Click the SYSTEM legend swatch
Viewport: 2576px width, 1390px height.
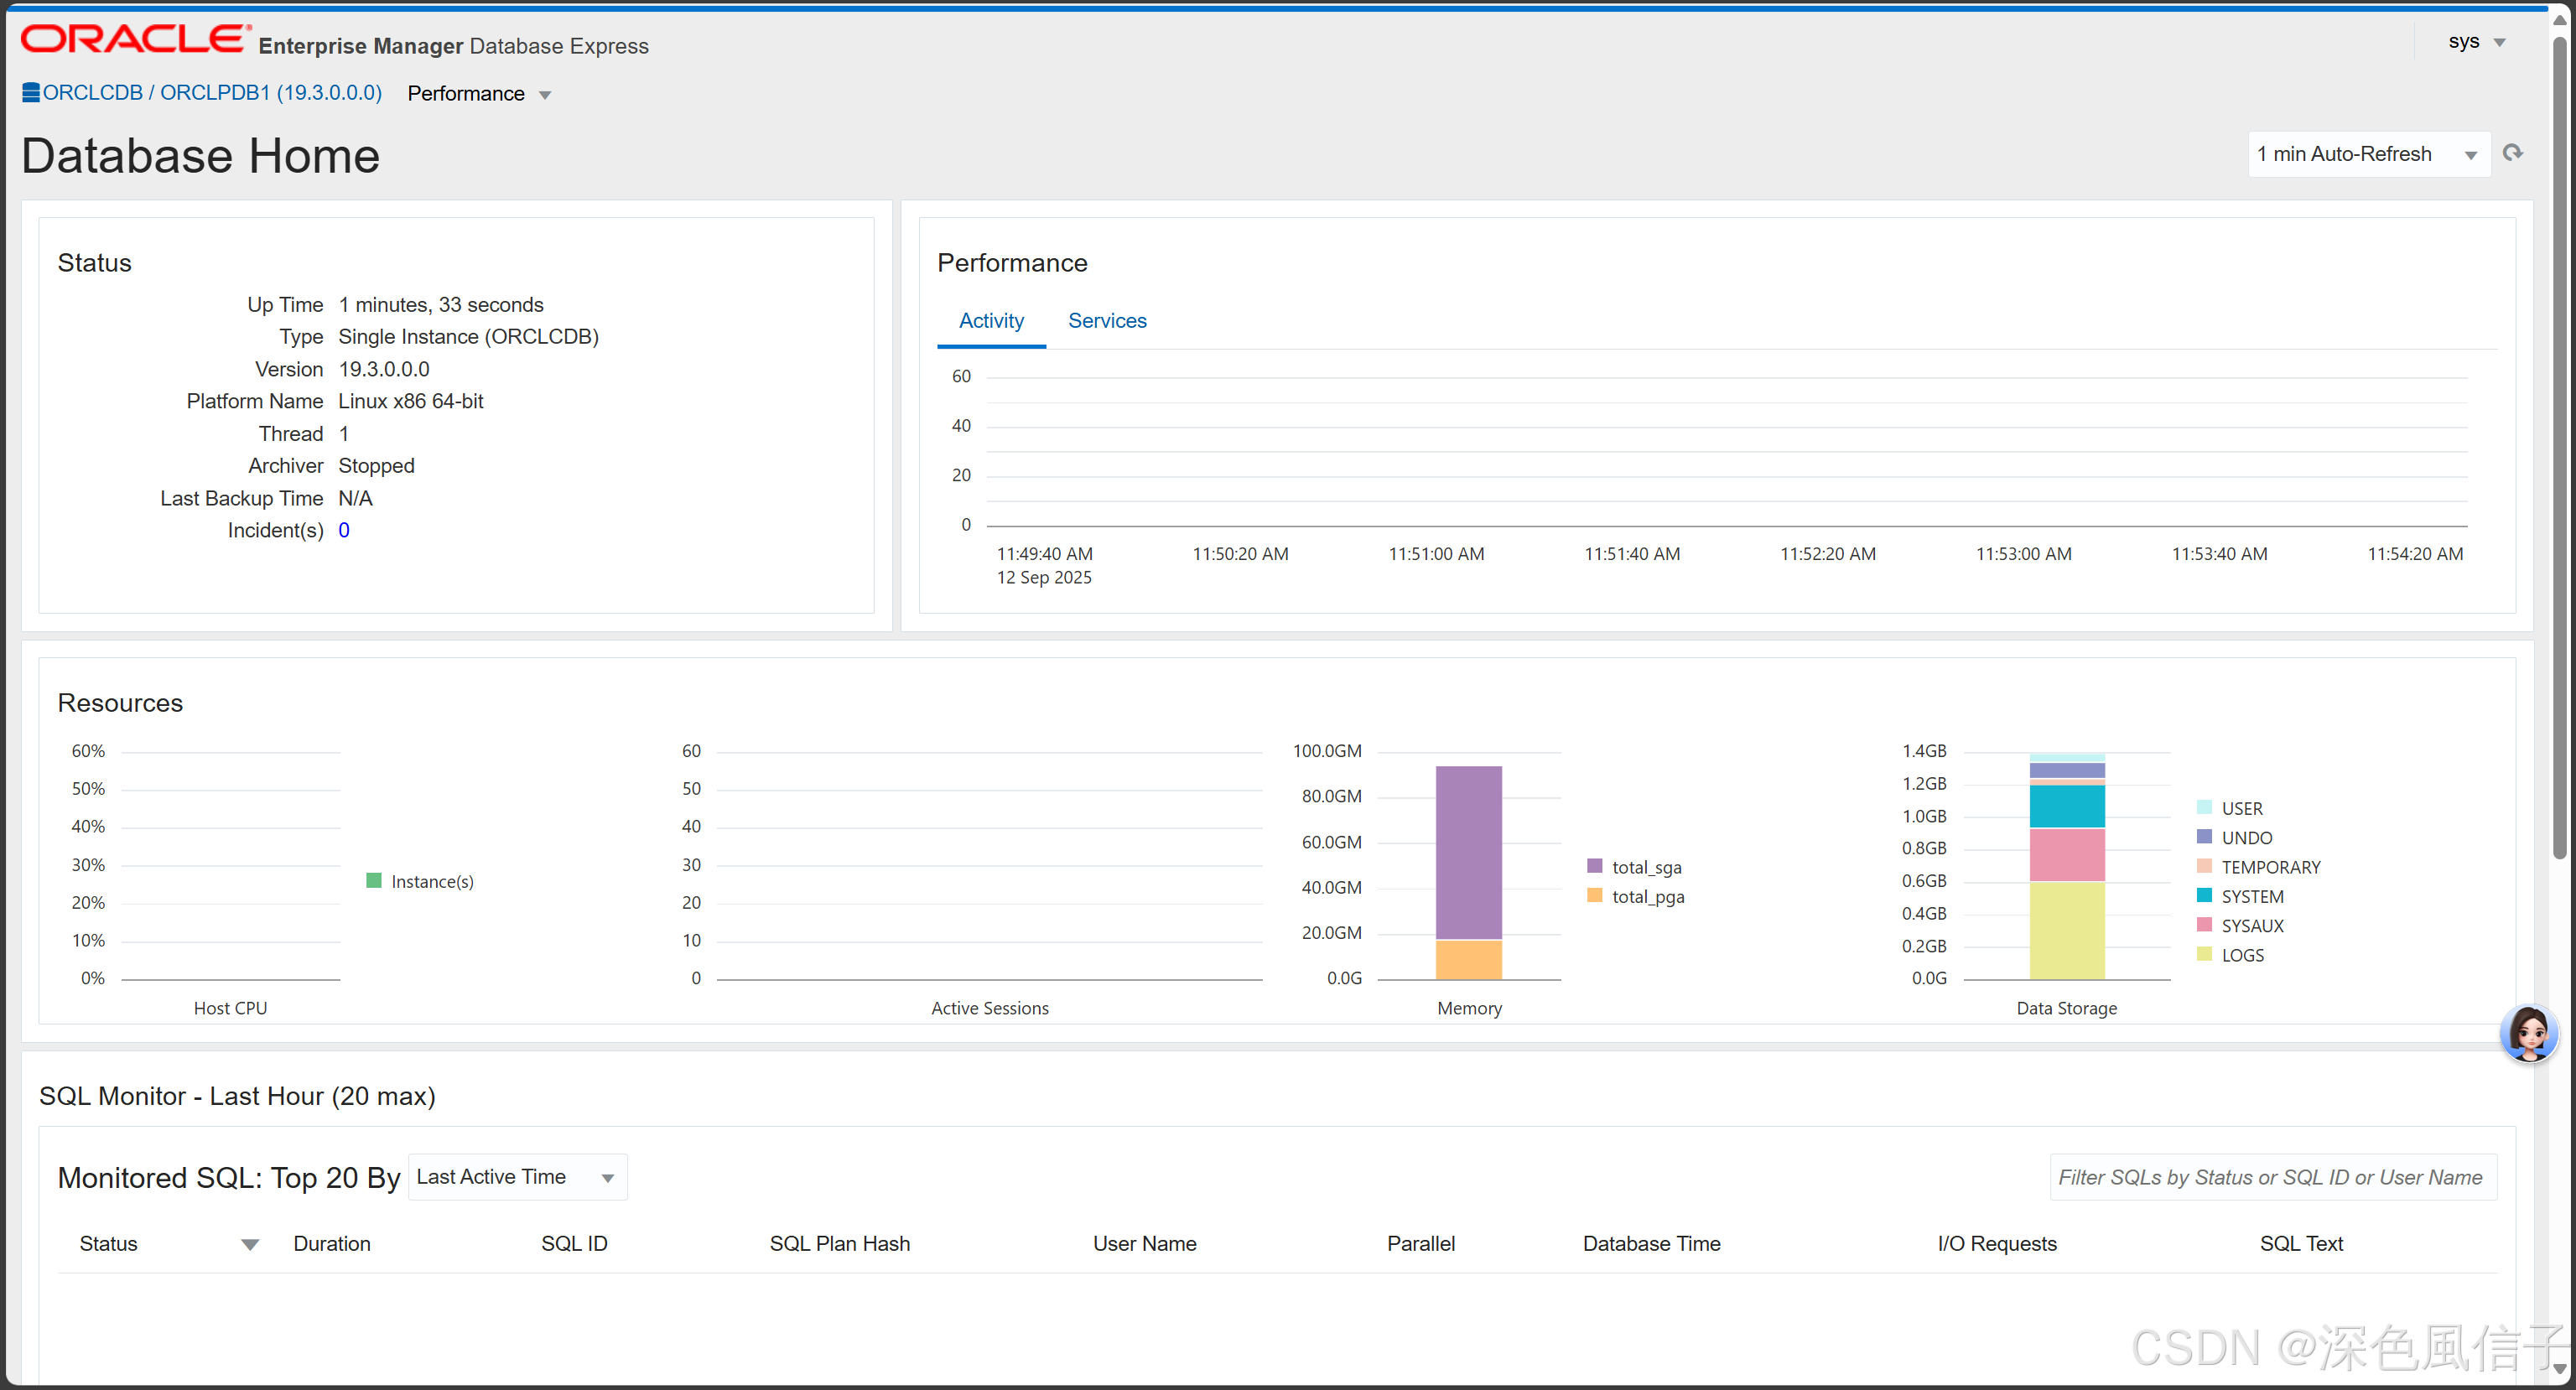click(x=2204, y=895)
